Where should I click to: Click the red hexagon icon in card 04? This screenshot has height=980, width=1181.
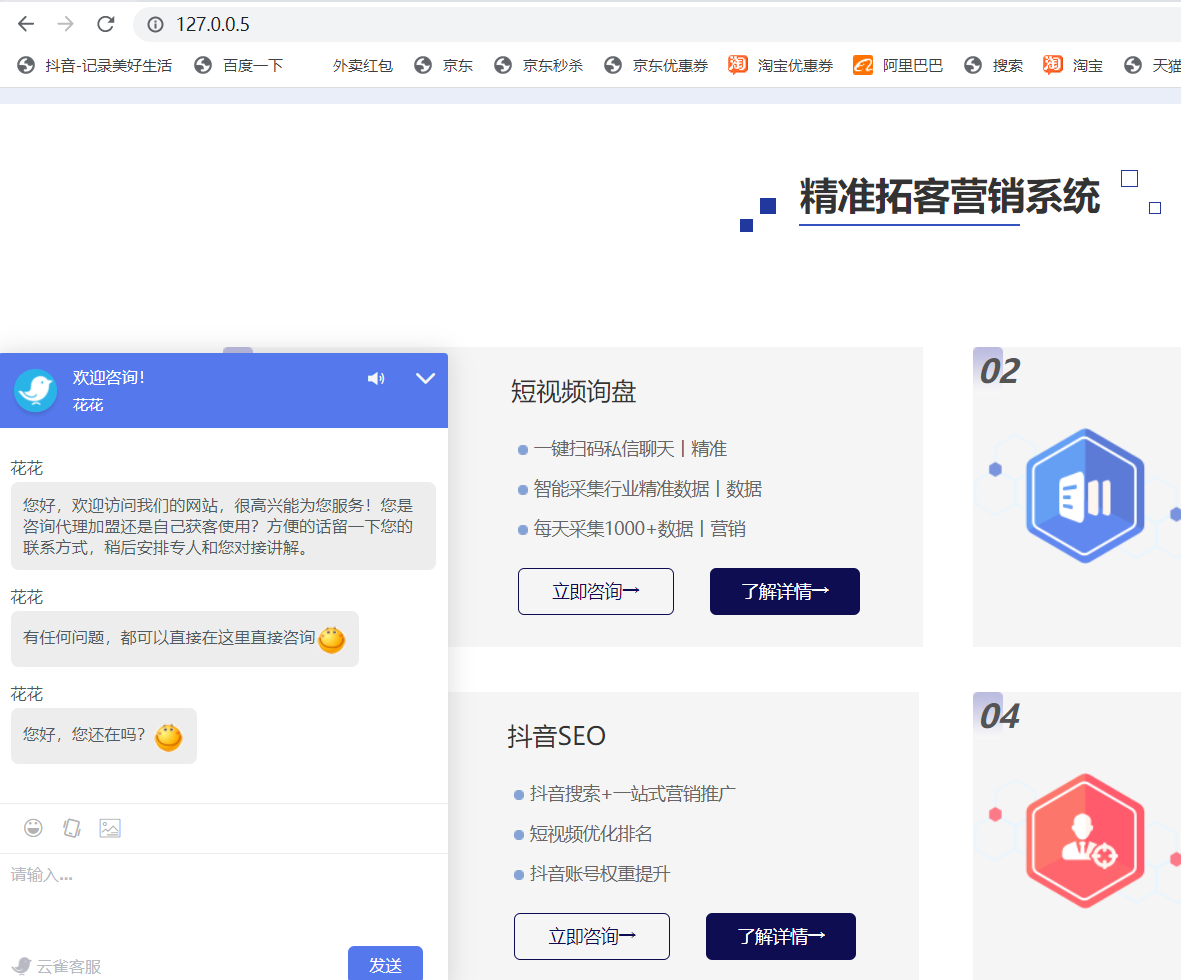(1084, 840)
